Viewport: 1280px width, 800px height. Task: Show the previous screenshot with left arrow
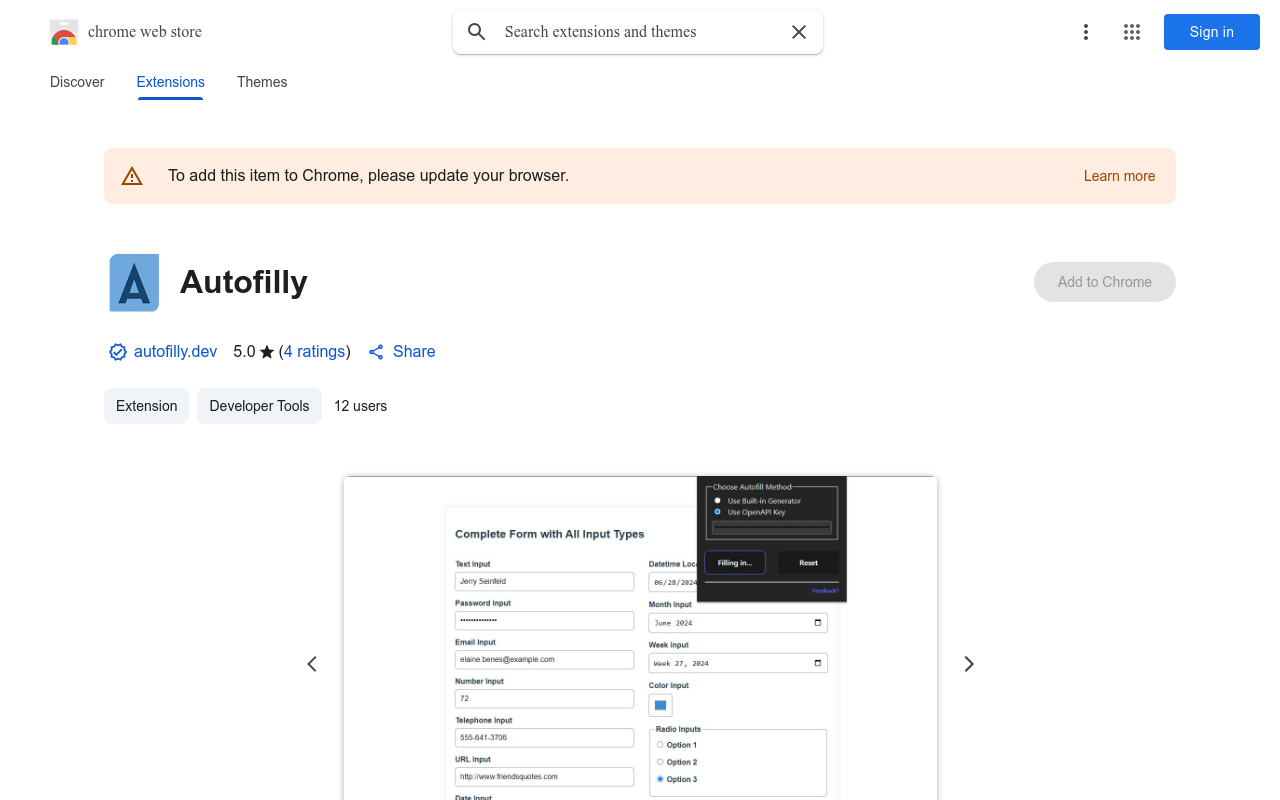pos(312,664)
